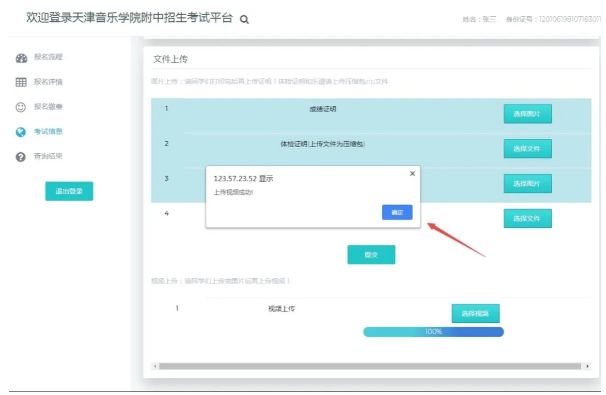Click the 退出登录 logout button
The width and height of the screenshot is (606, 395).
point(69,191)
